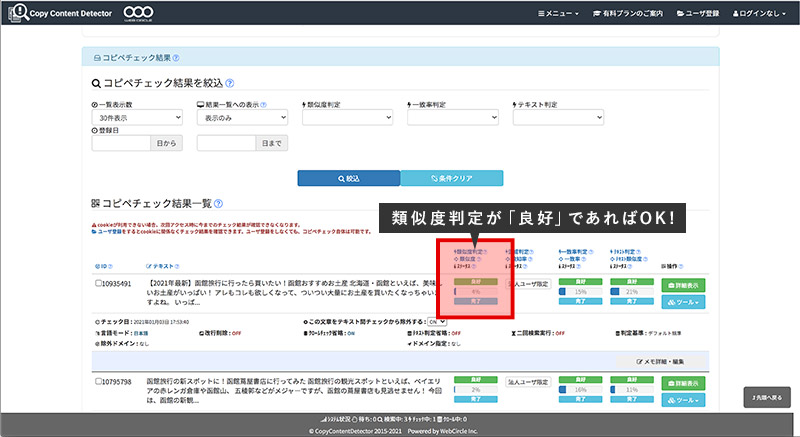Click the 登録日 start date input field

[x=121, y=144]
